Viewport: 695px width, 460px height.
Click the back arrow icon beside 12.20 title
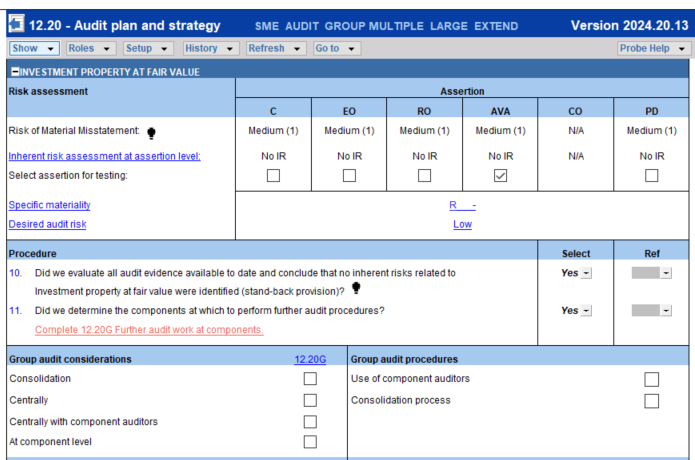pos(17,23)
